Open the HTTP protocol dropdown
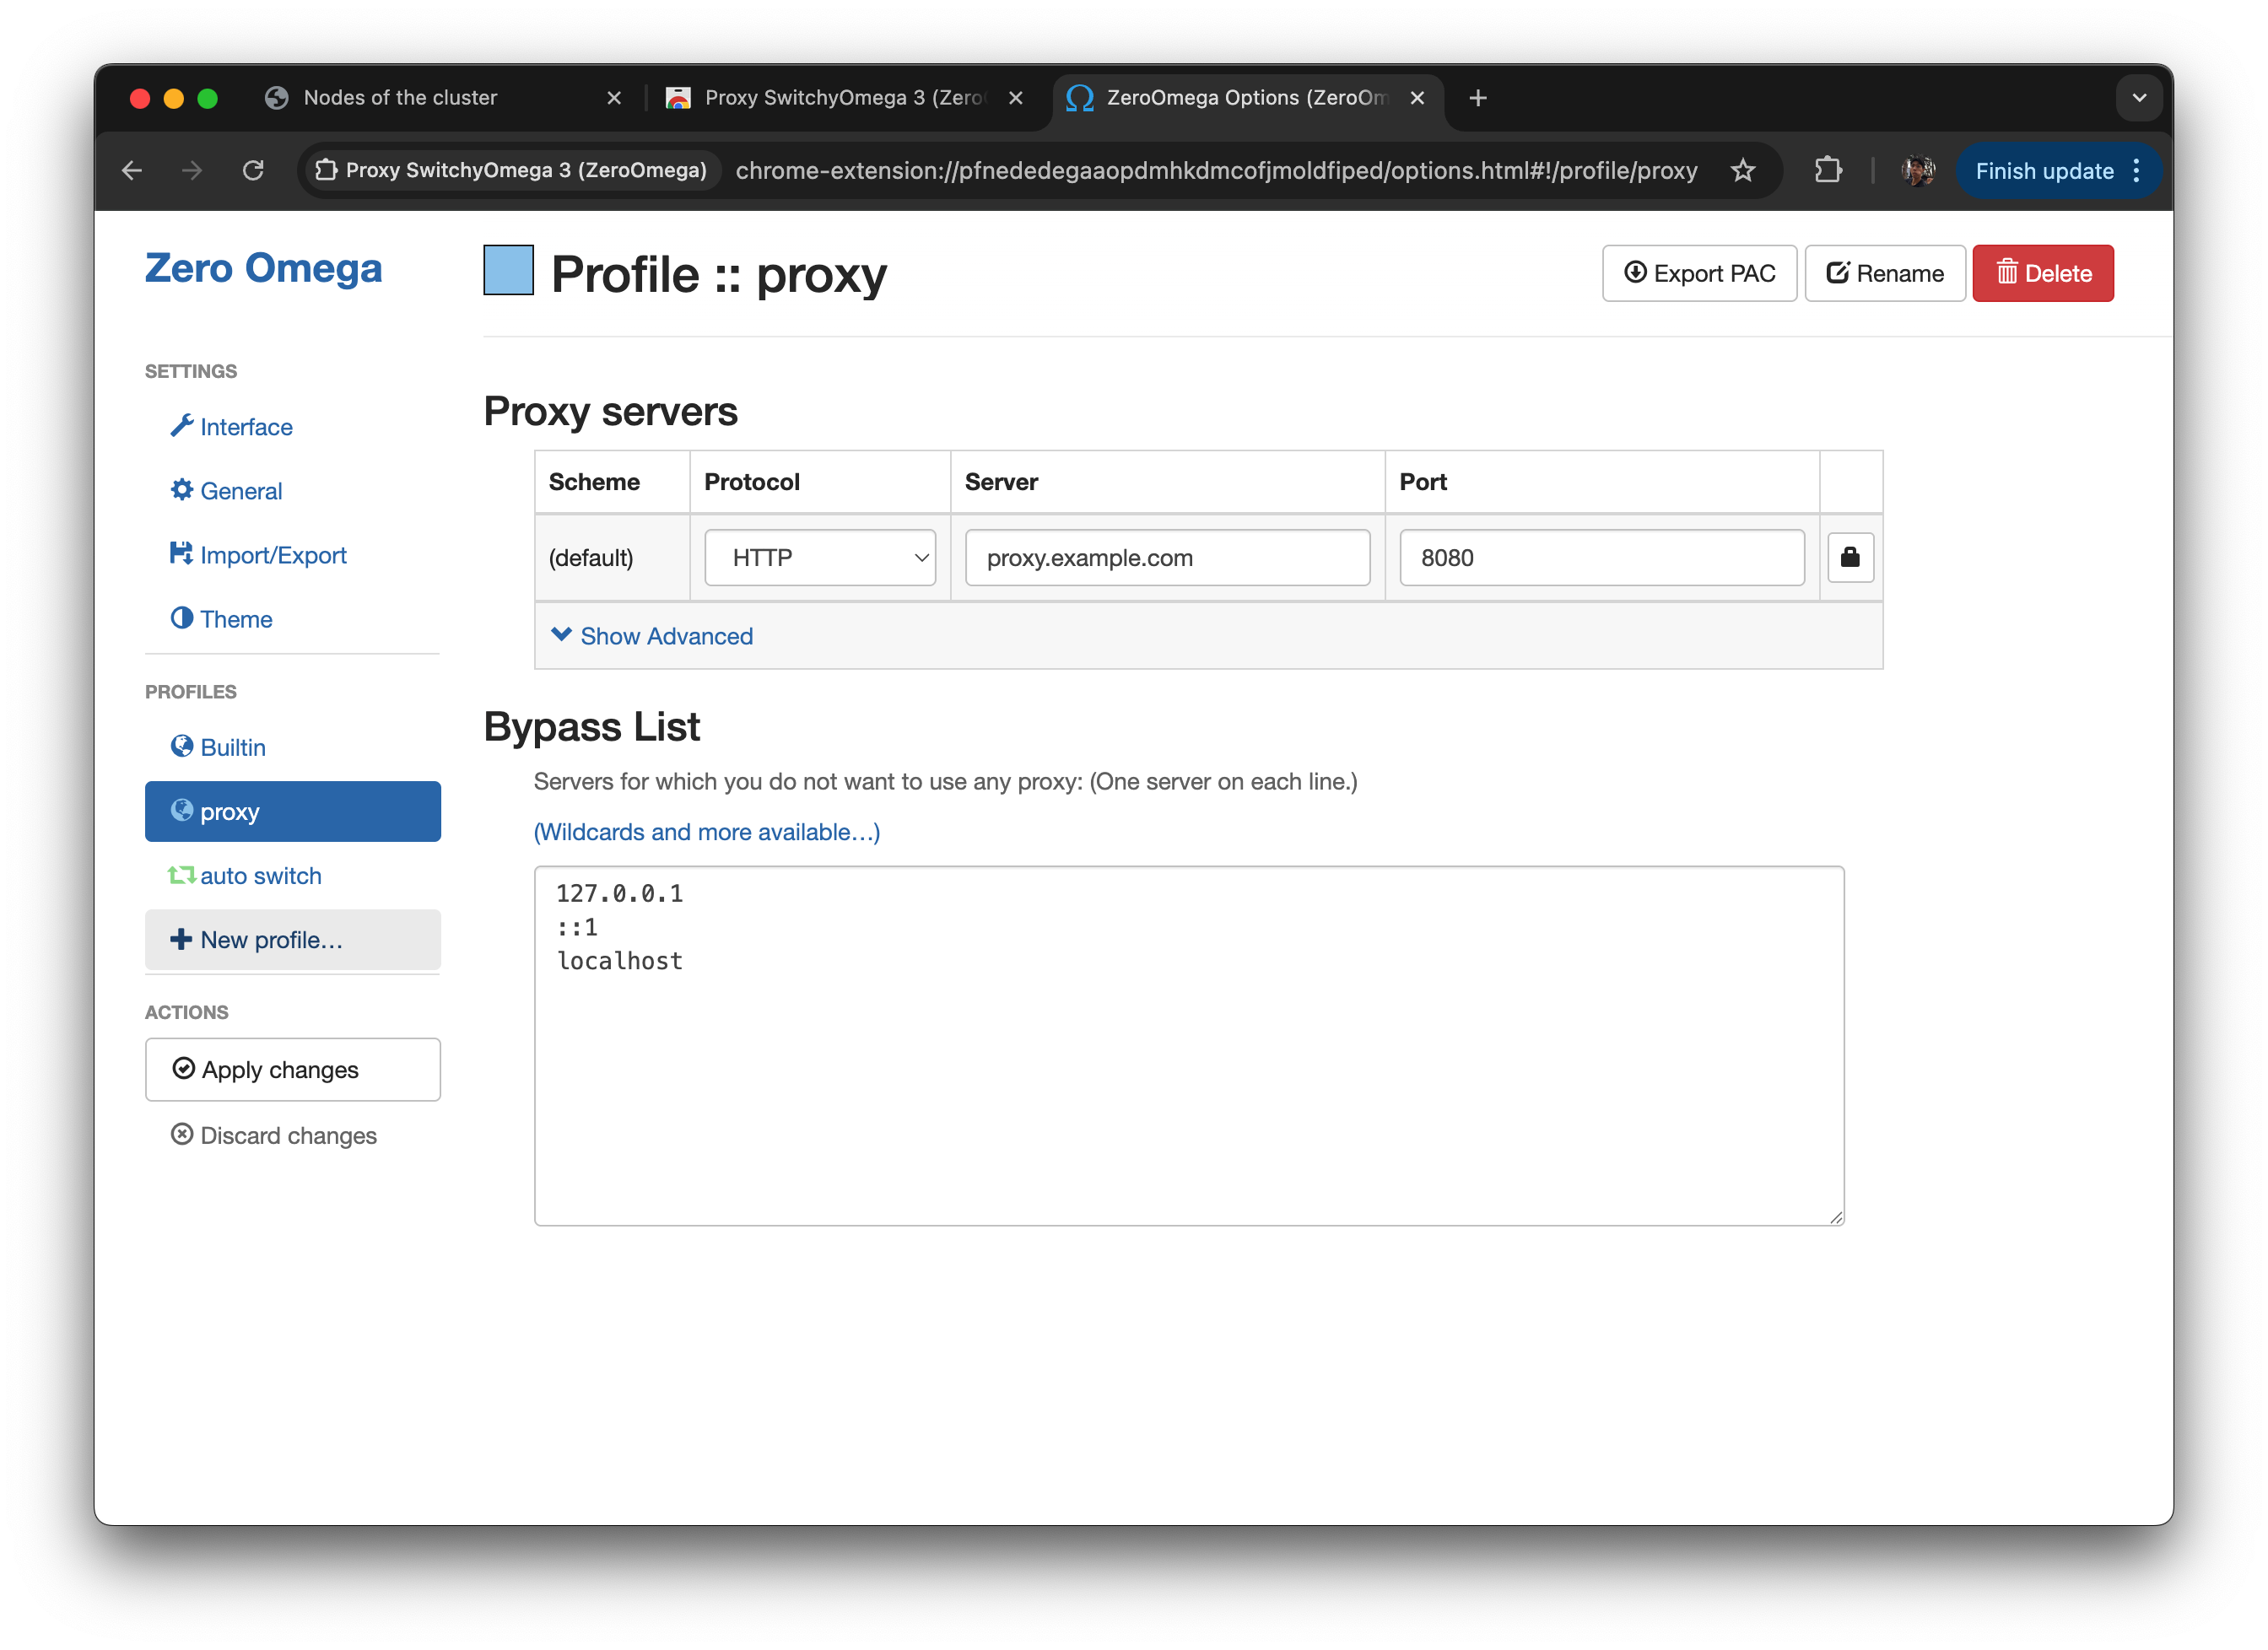This screenshot has height=1650, width=2268. [x=819, y=557]
